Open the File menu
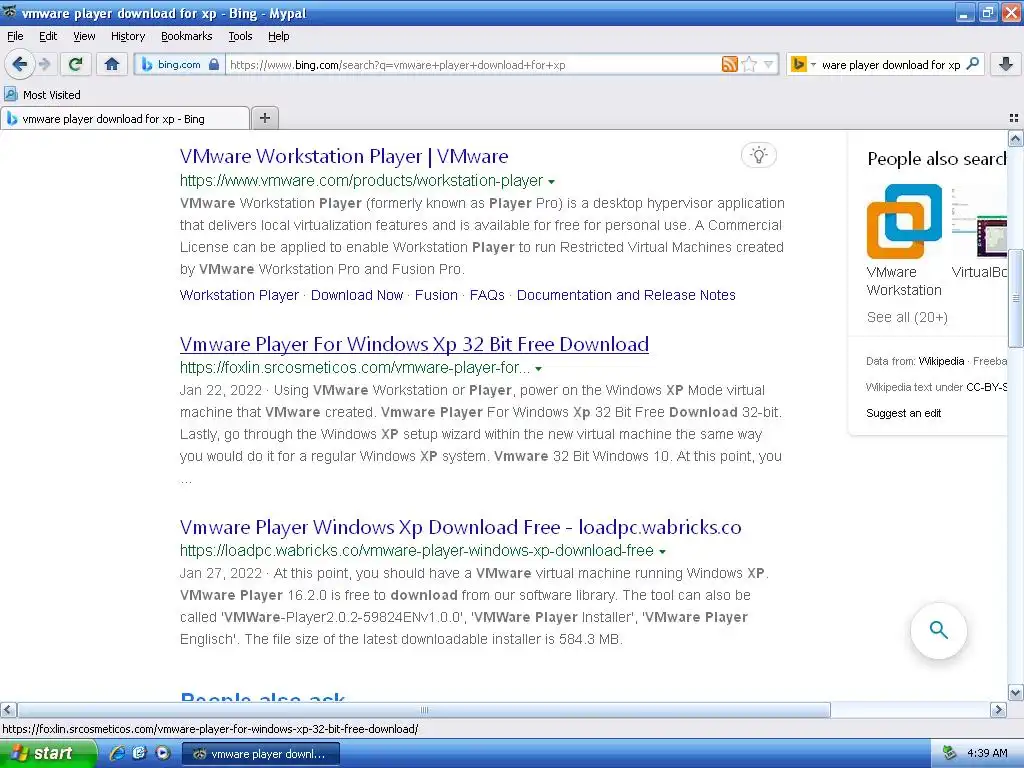 point(15,36)
